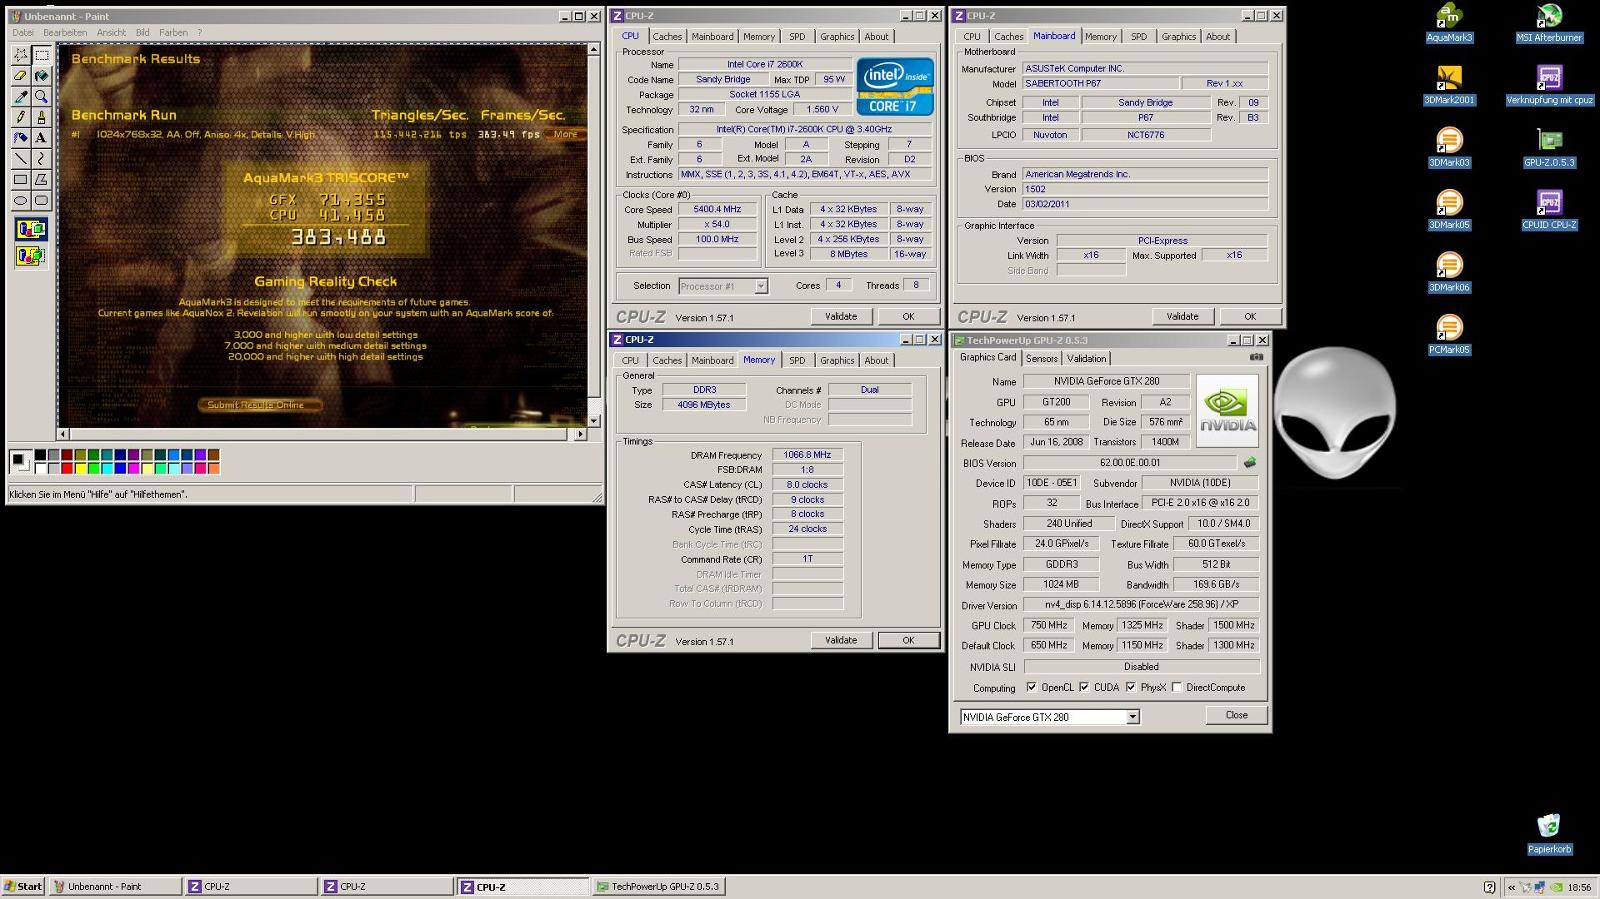
Task: Open 3DMark03 desktop icon
Action: coord(1449,147)
